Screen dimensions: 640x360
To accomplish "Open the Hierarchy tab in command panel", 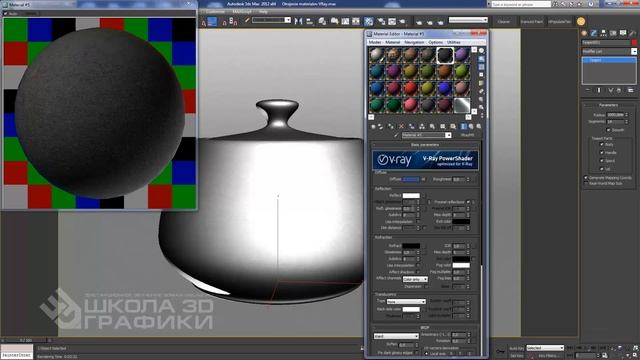I will pyautogui.click(x=603, y=33).
